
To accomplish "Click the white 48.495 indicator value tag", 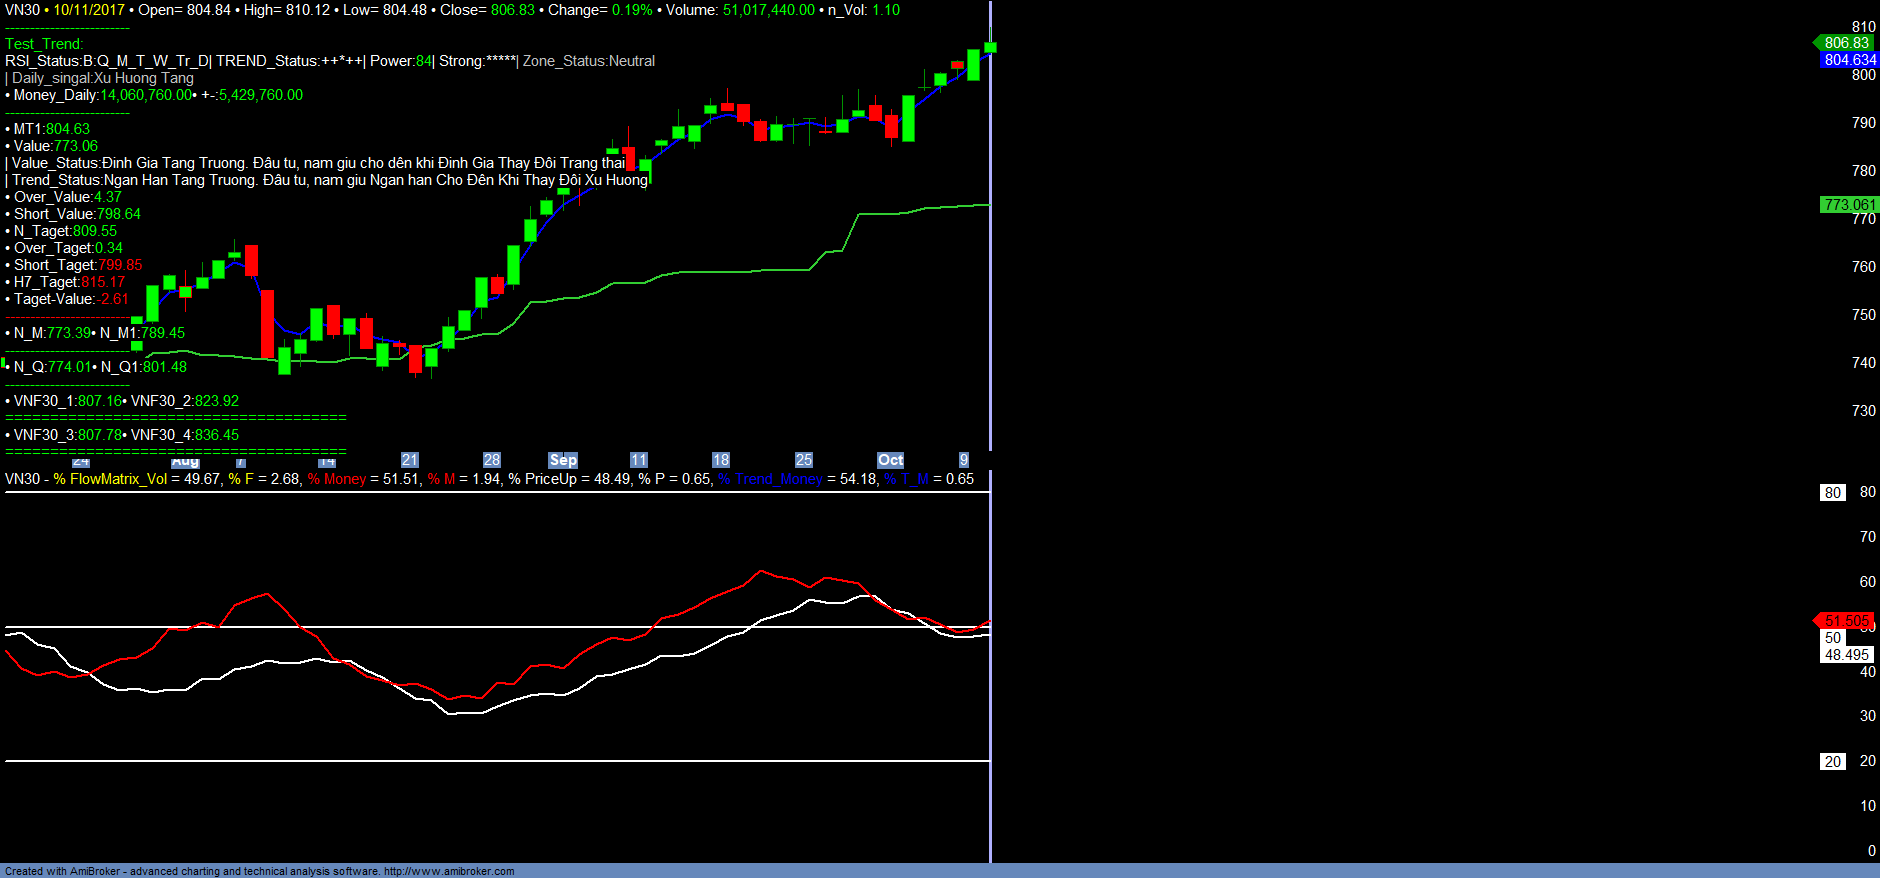I will pyautogui.click(x=1845, y=655).
